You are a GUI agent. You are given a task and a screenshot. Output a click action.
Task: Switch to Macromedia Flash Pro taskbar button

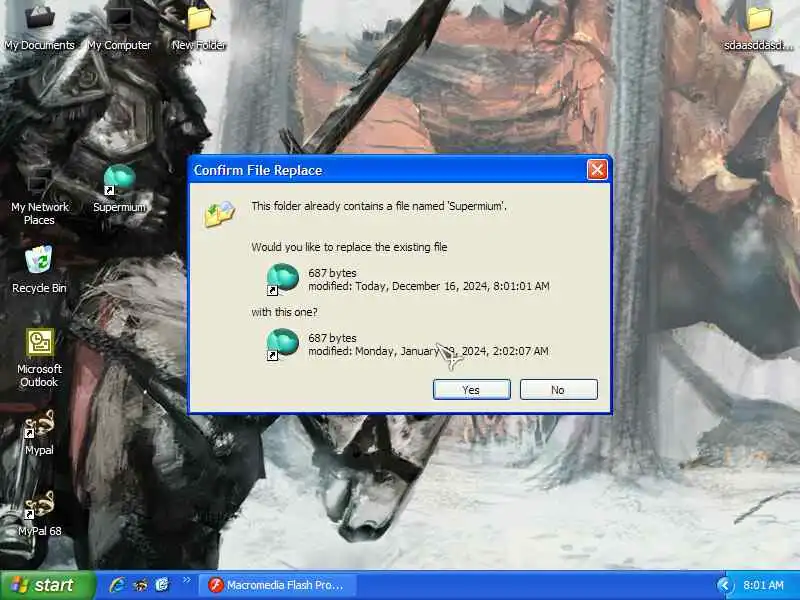(x=277, y=585)
